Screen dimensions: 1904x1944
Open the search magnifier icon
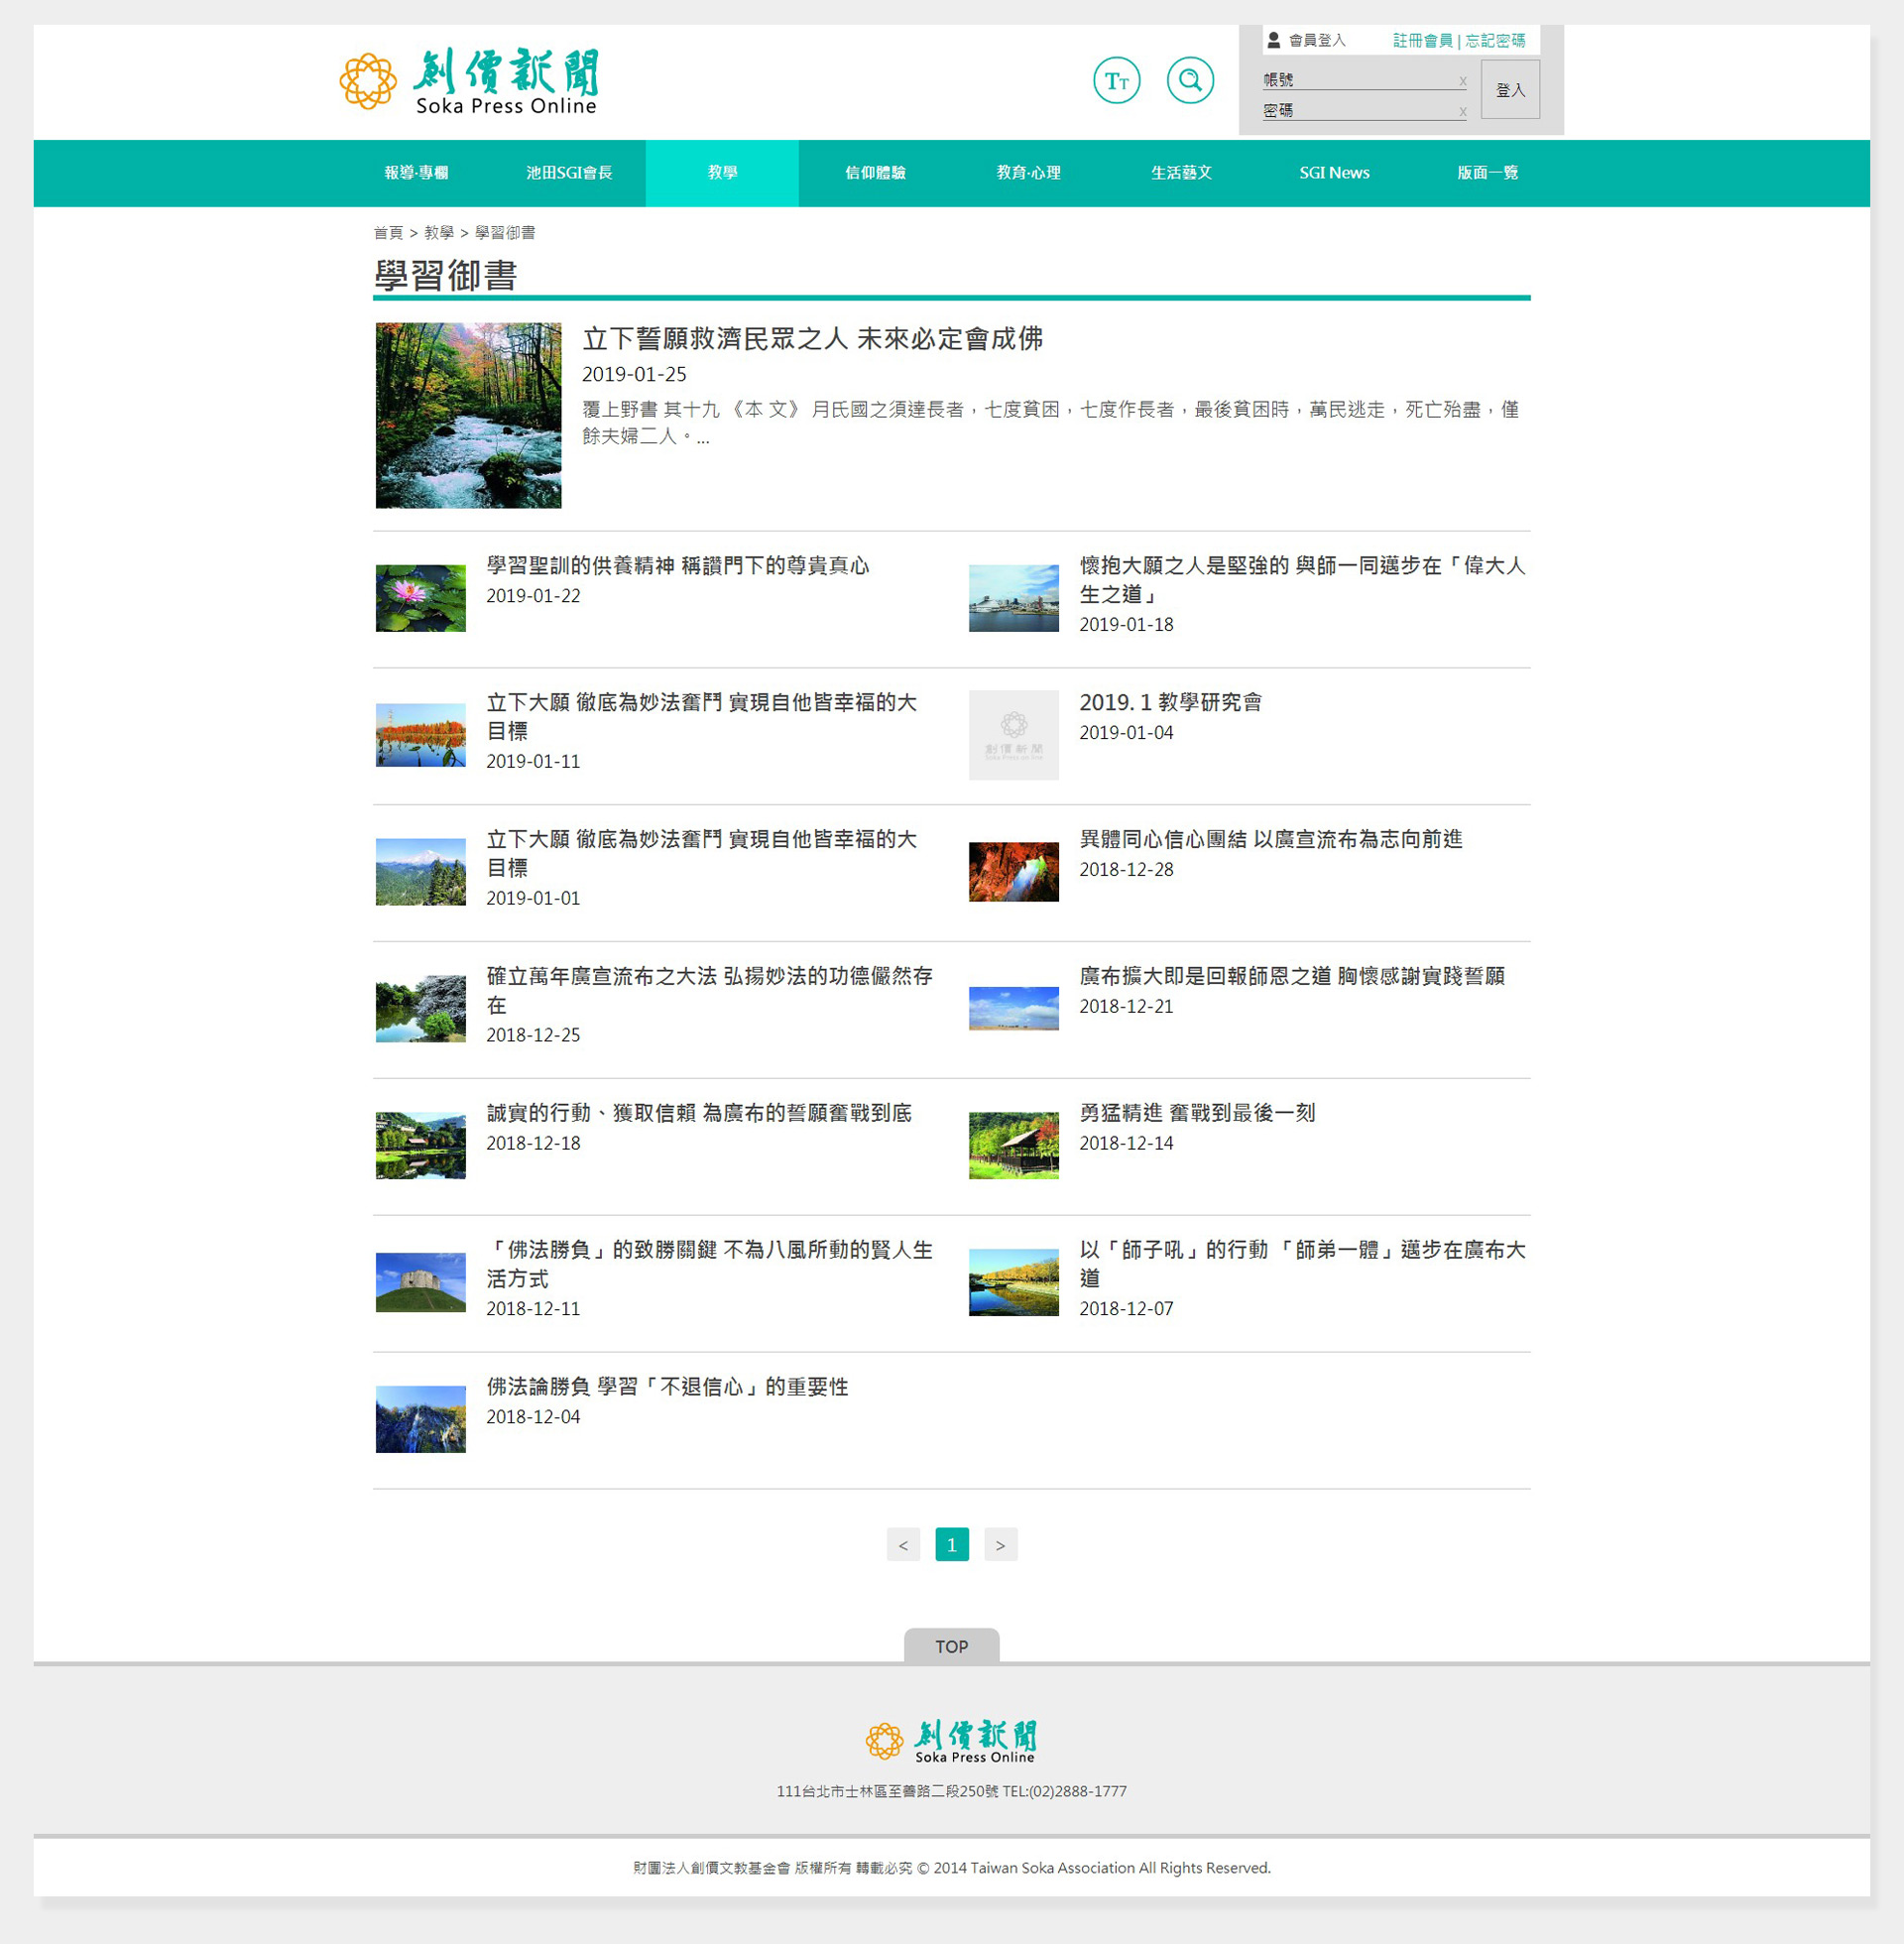click(1190, 80)
